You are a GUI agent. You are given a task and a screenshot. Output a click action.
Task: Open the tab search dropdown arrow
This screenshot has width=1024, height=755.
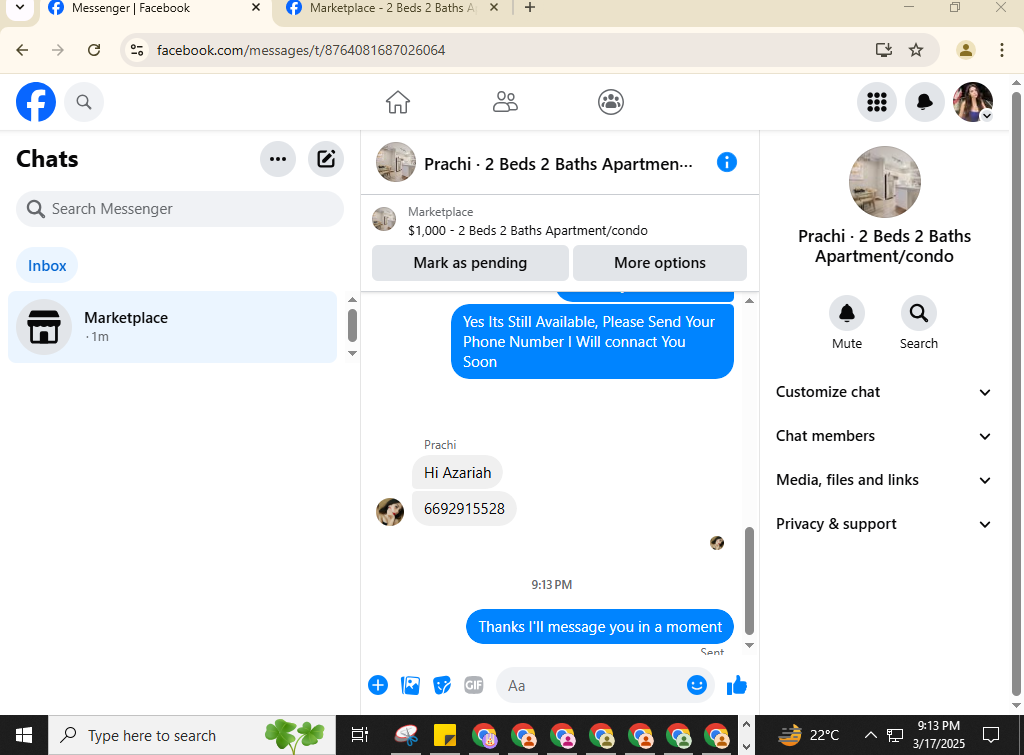click(x=20, y=8)
